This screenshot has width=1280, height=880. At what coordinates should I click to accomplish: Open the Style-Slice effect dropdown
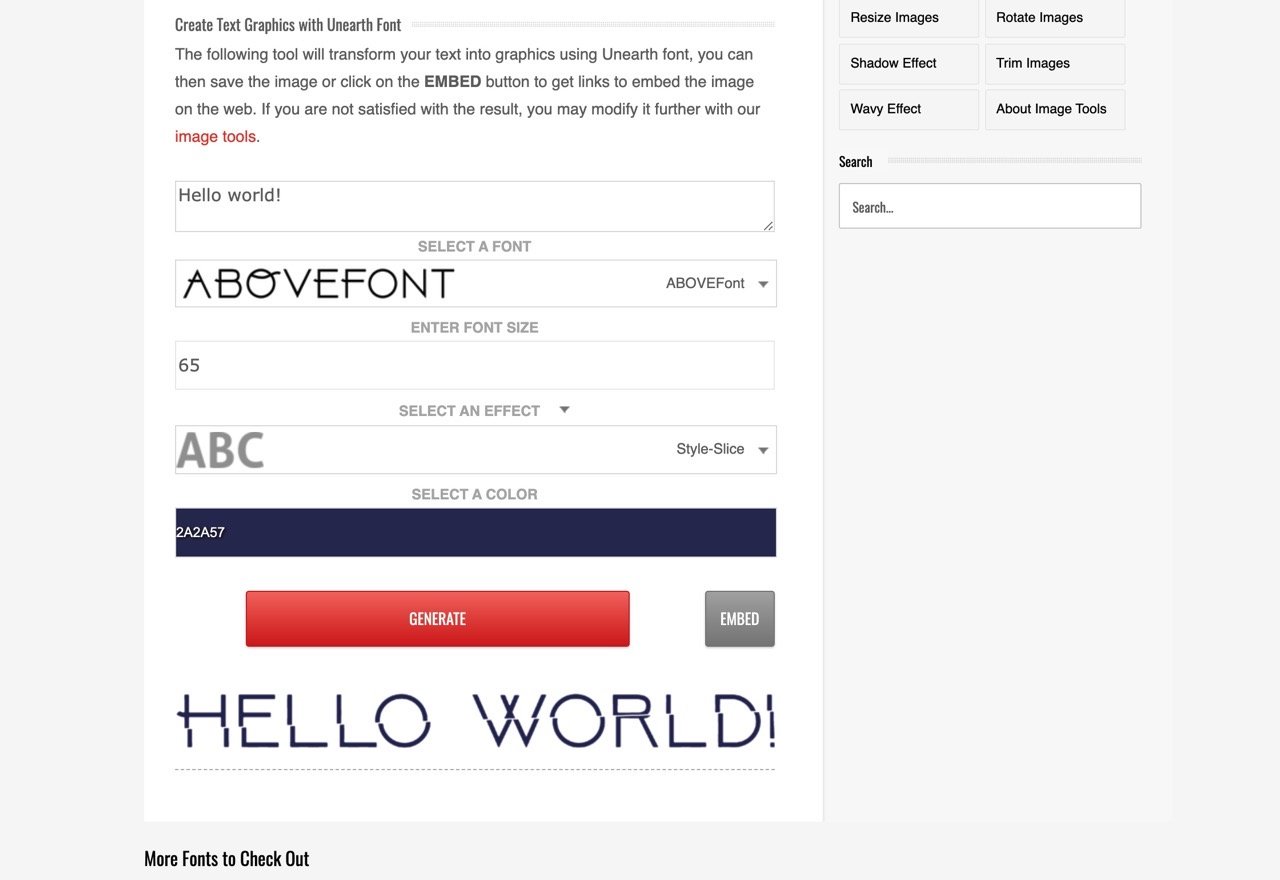475,450
